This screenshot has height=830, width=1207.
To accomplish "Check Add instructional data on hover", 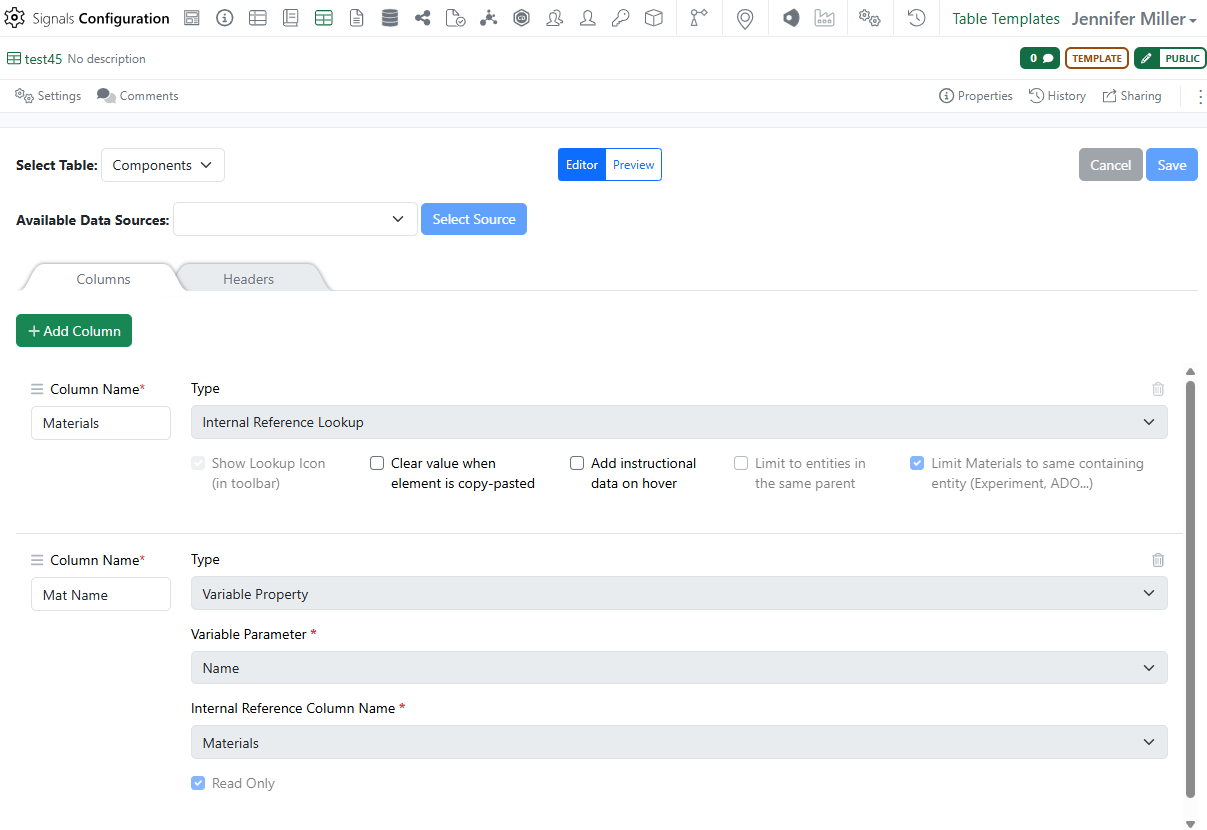I will pos(577,463).
